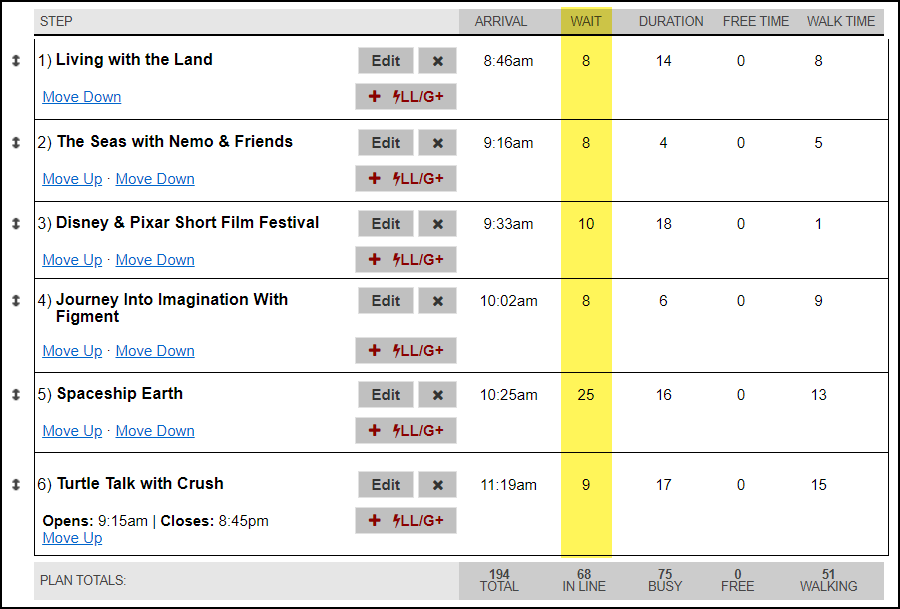900x609 pixels.
Task: Move Journey Into Imagination up
Action: point(72,351)
